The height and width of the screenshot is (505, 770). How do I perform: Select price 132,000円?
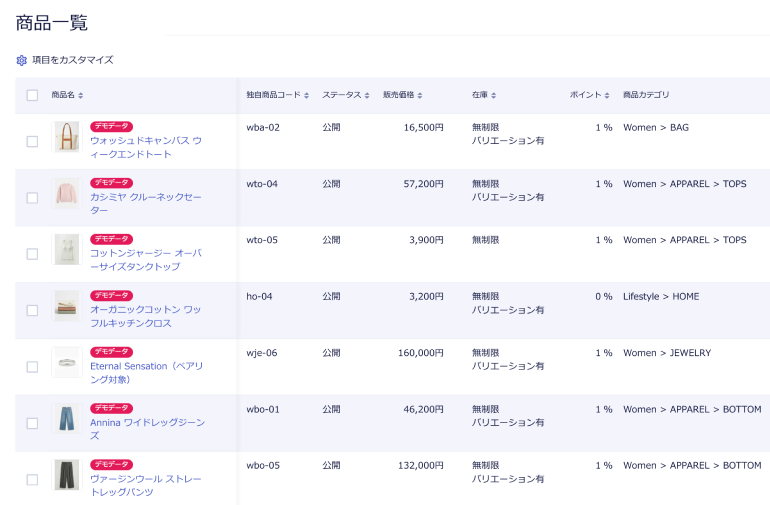420,466
